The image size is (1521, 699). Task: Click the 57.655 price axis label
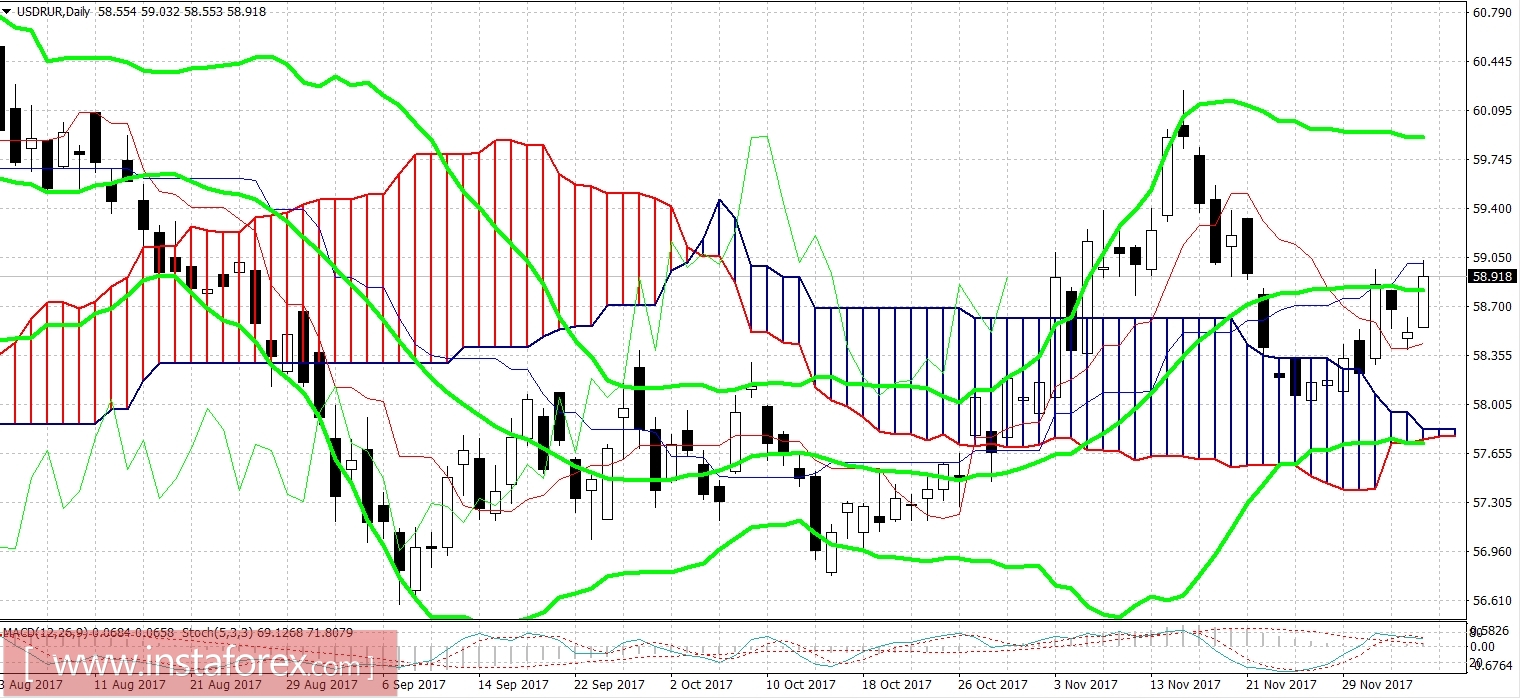(1492, 453)
